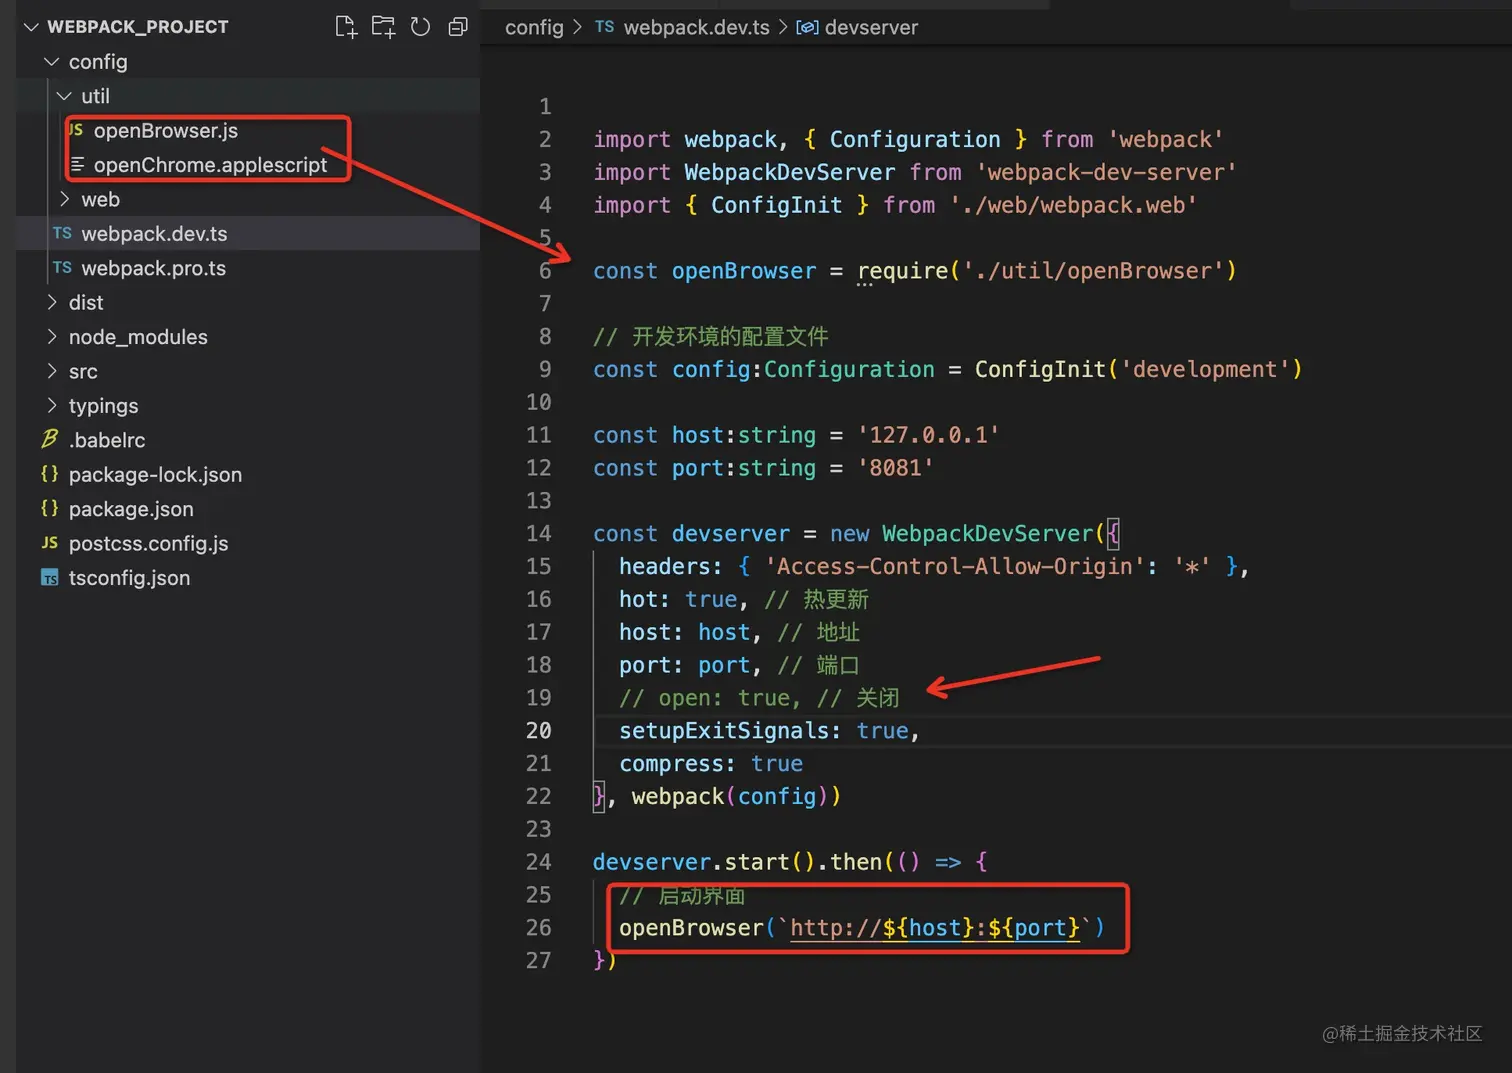Open openBrowser.js in the file tree
Screen dimensions: 1512x1073
[166, 131]
